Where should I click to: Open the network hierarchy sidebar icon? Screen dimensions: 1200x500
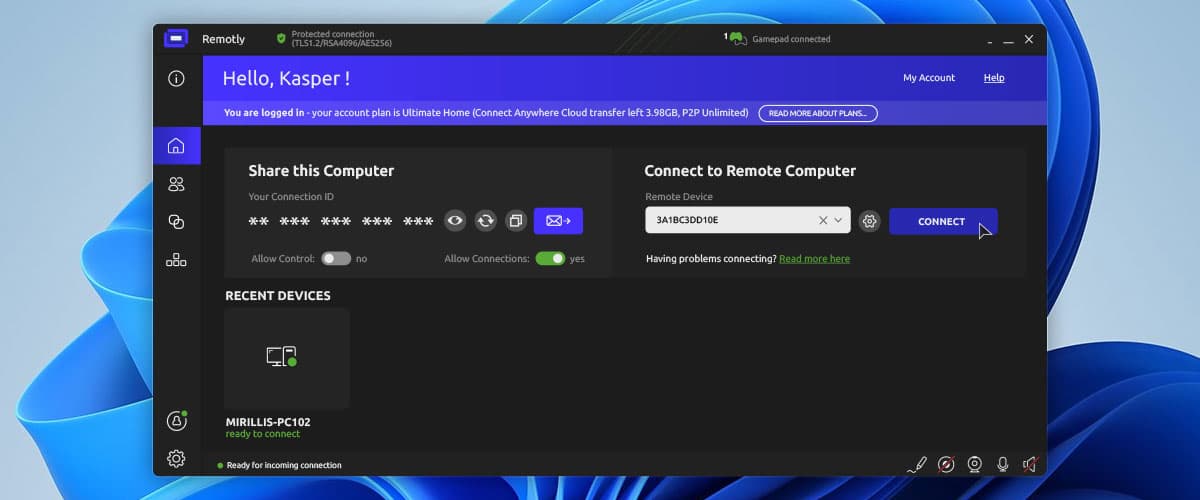click(x=176, y=260)
